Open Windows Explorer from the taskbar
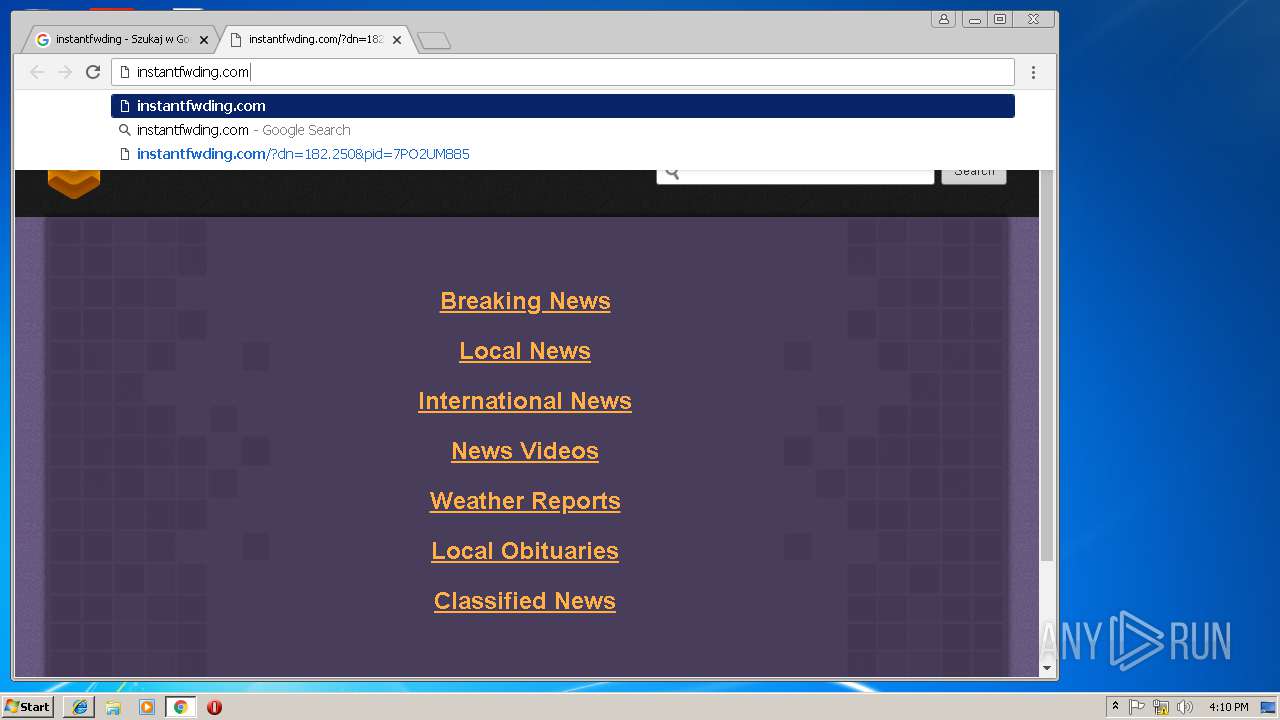The width and height of the screenshot is (1280, 720). (113, 707)
